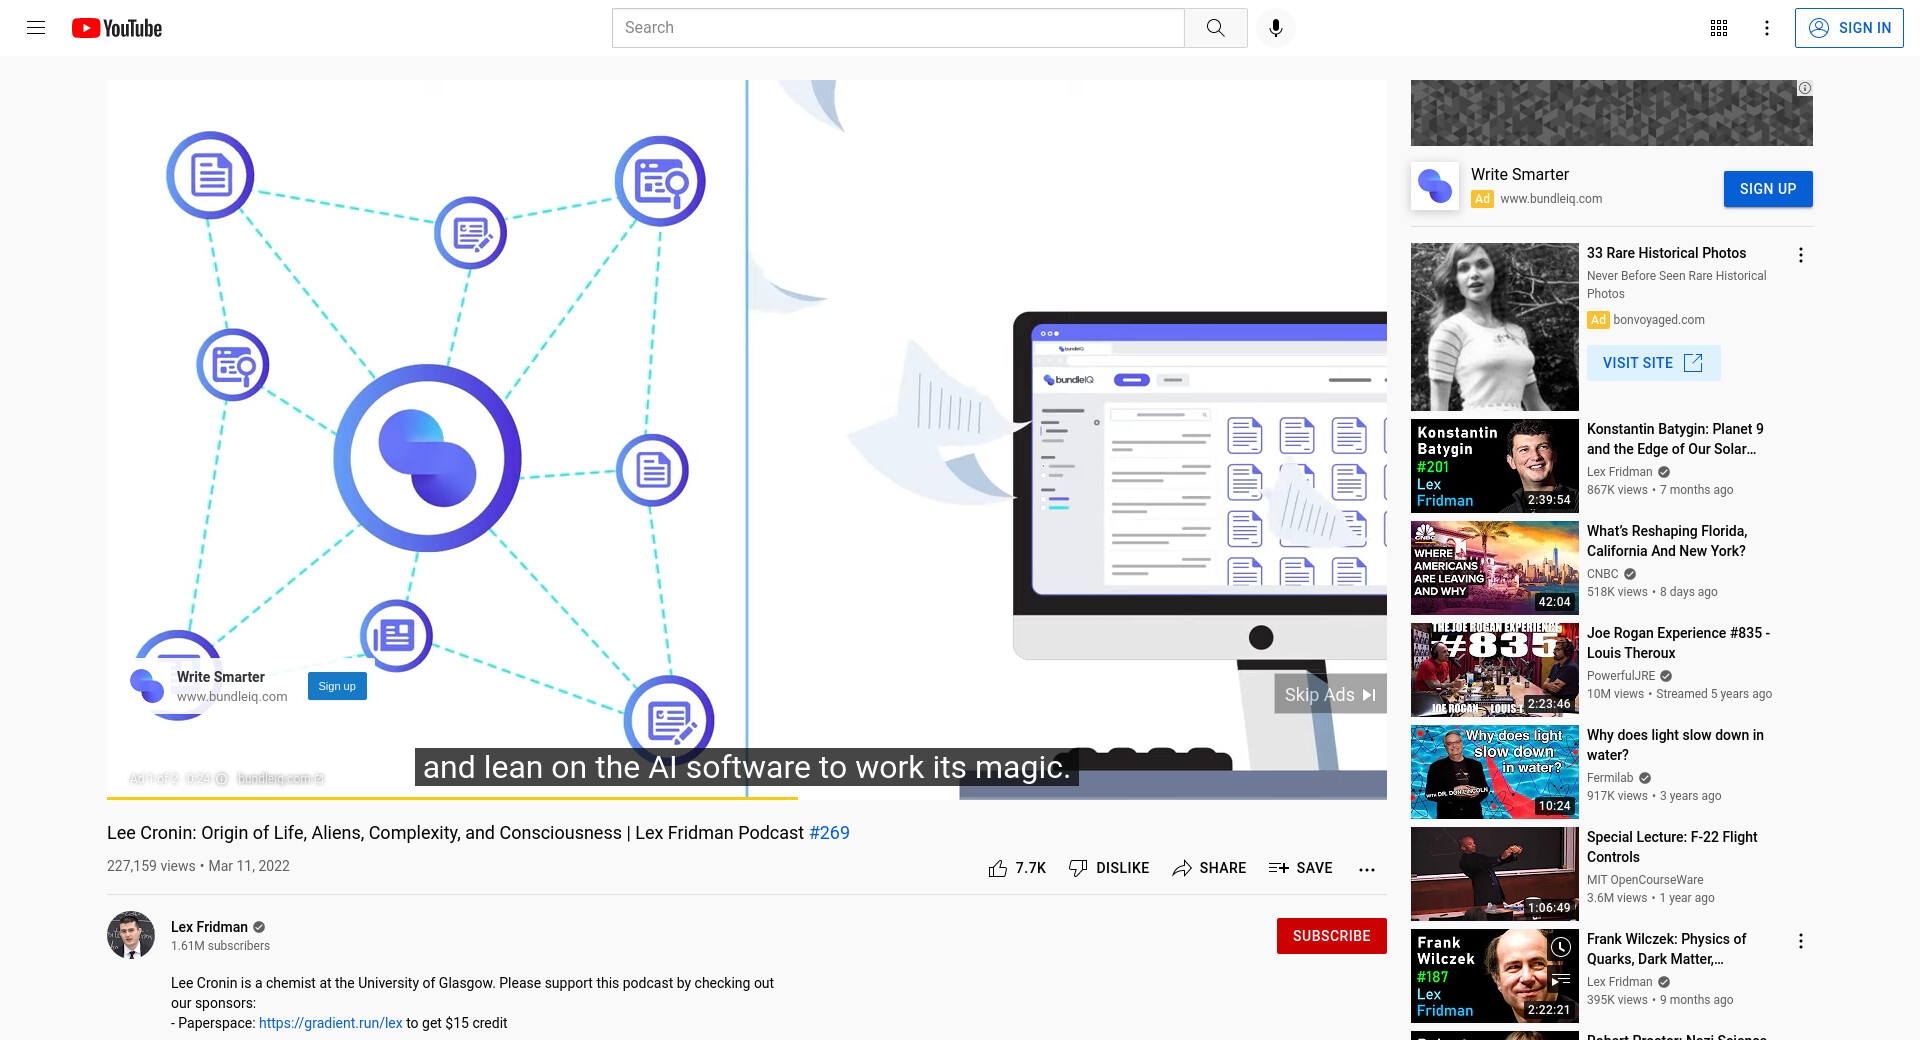Viewport: 1920px width, 1040px height.
Task: Click MIT OpenCourseWare channel name
Action: 1645,880
